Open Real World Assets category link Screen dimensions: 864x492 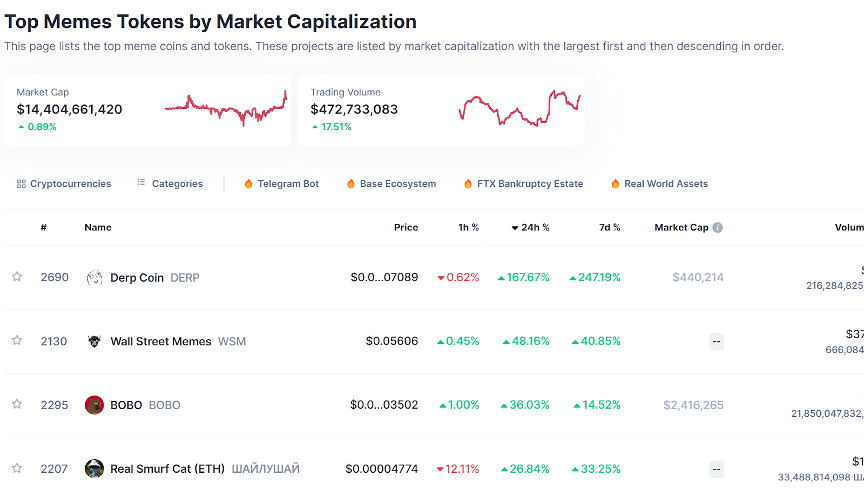click(x=665, y=184)
